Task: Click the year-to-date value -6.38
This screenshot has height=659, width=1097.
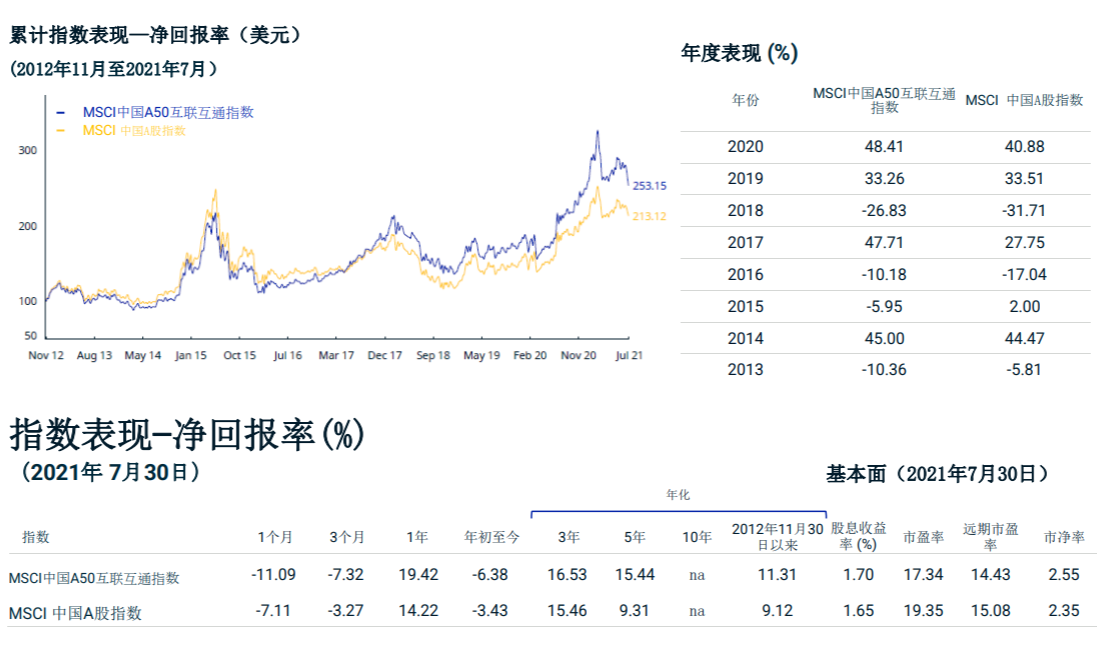Action: (x=490, y=575)
